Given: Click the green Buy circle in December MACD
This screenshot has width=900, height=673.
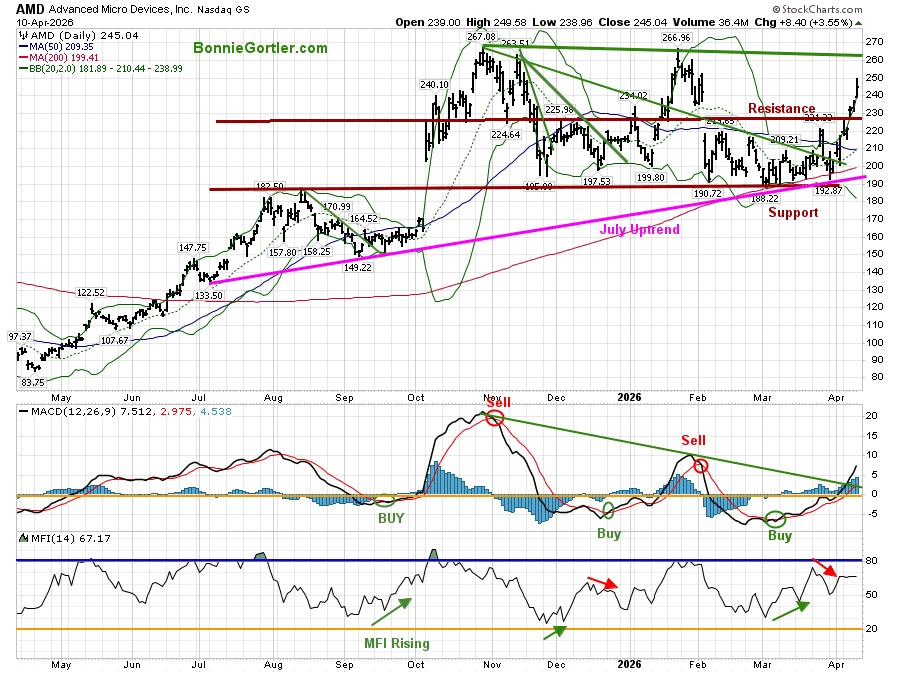Looking at the screenshot, I should [608, 510].
